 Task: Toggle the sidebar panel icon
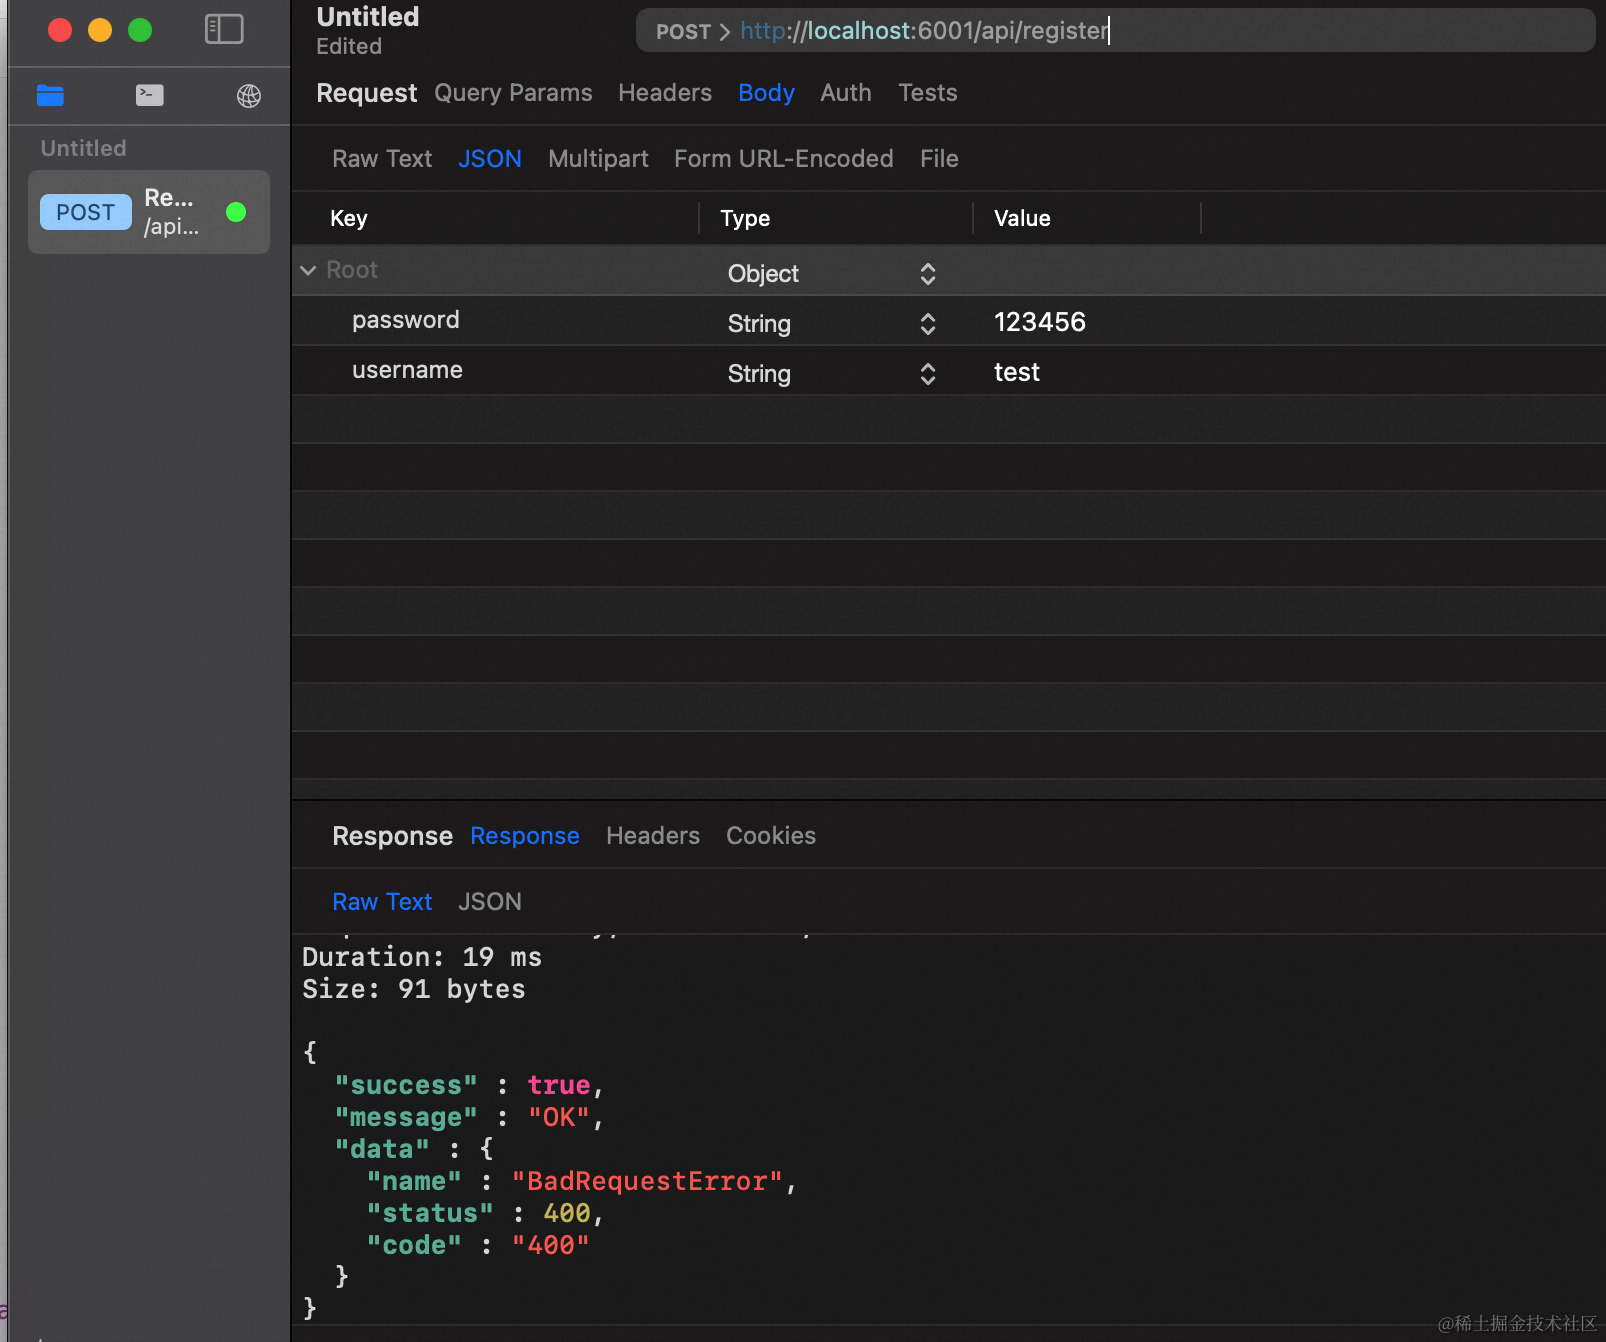click(224, 29)
